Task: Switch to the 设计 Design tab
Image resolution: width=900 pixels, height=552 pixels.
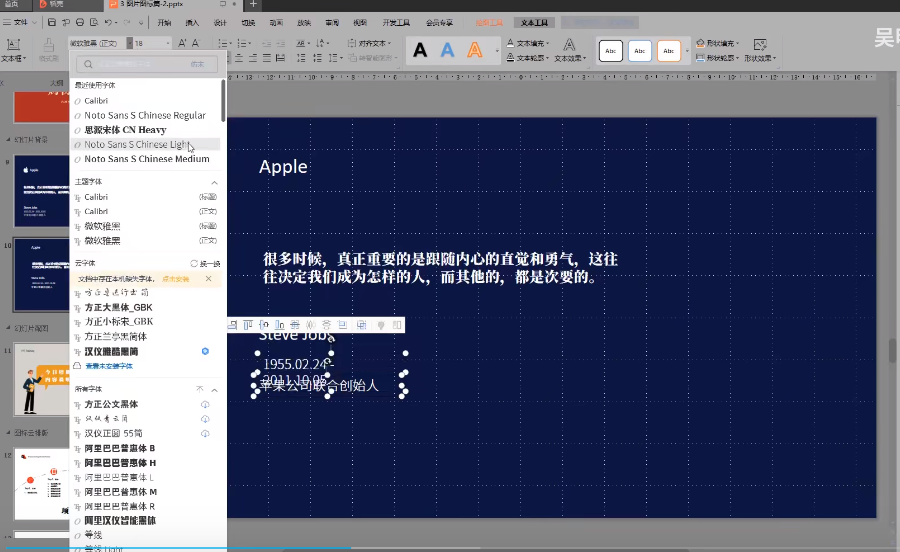Action: [220, 23]
